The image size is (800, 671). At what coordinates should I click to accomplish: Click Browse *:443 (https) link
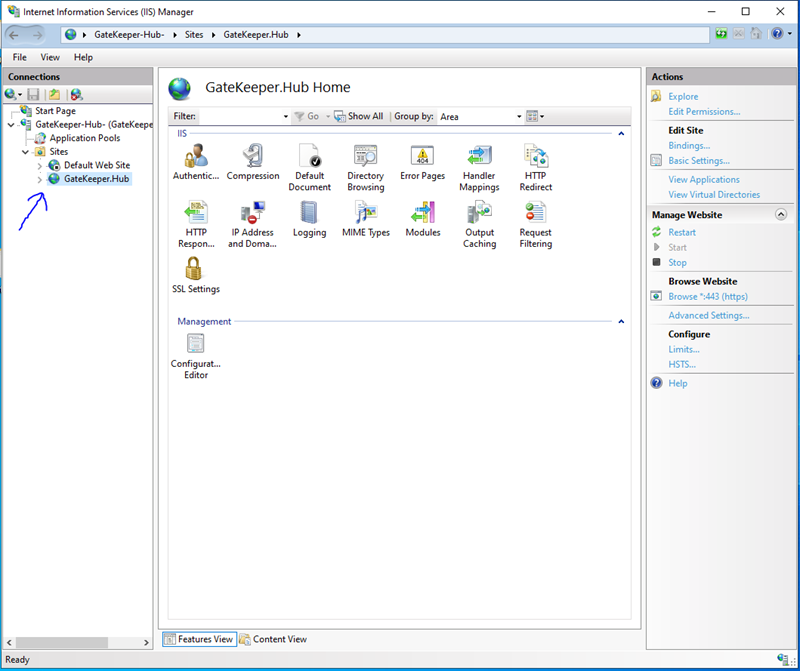point(708,296)
